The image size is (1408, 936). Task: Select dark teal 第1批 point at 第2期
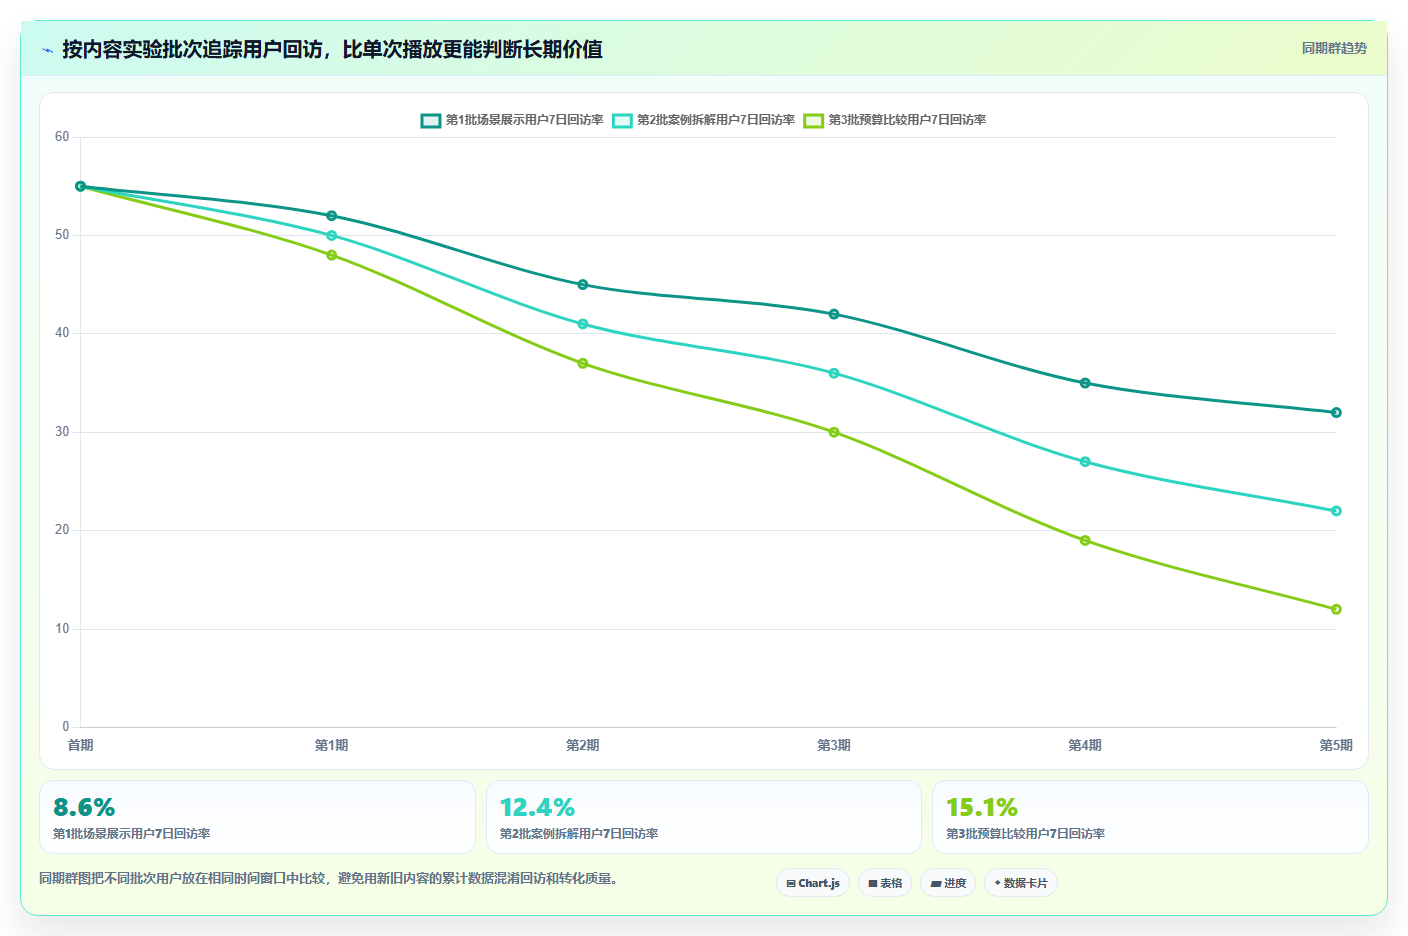583,285
